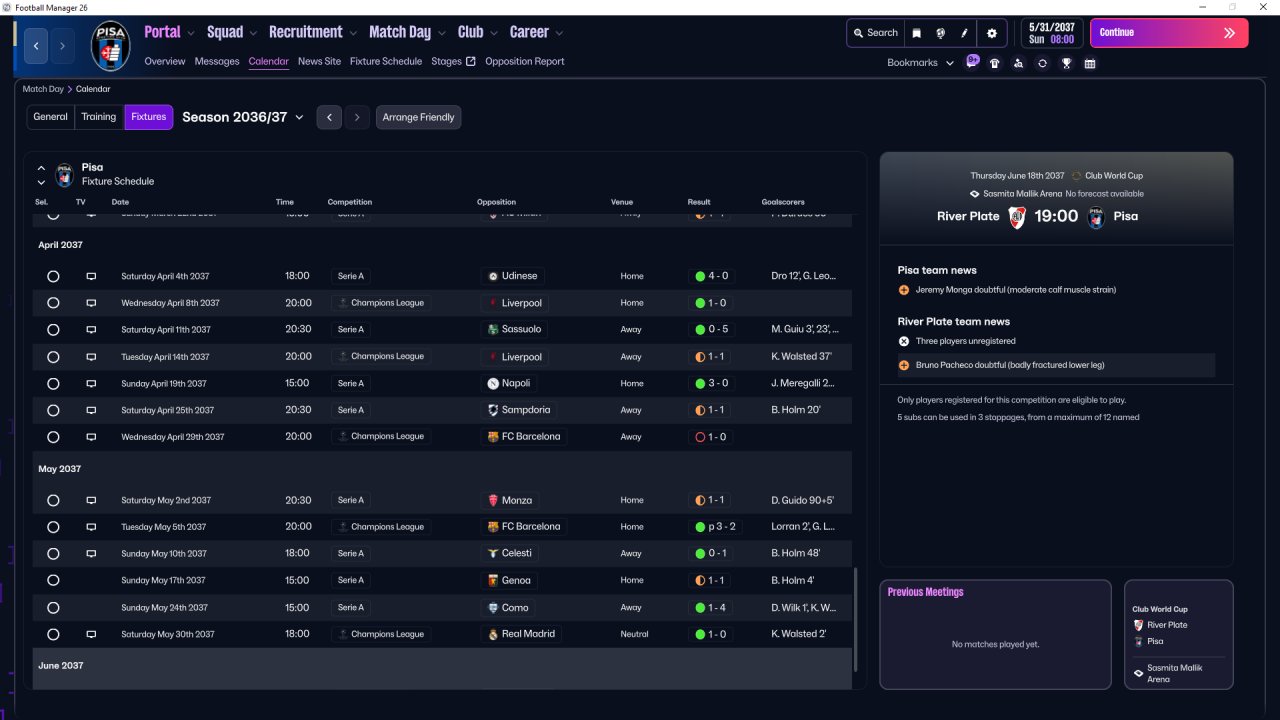Click the scouting person-search bookmark icon

(1018, 63)
